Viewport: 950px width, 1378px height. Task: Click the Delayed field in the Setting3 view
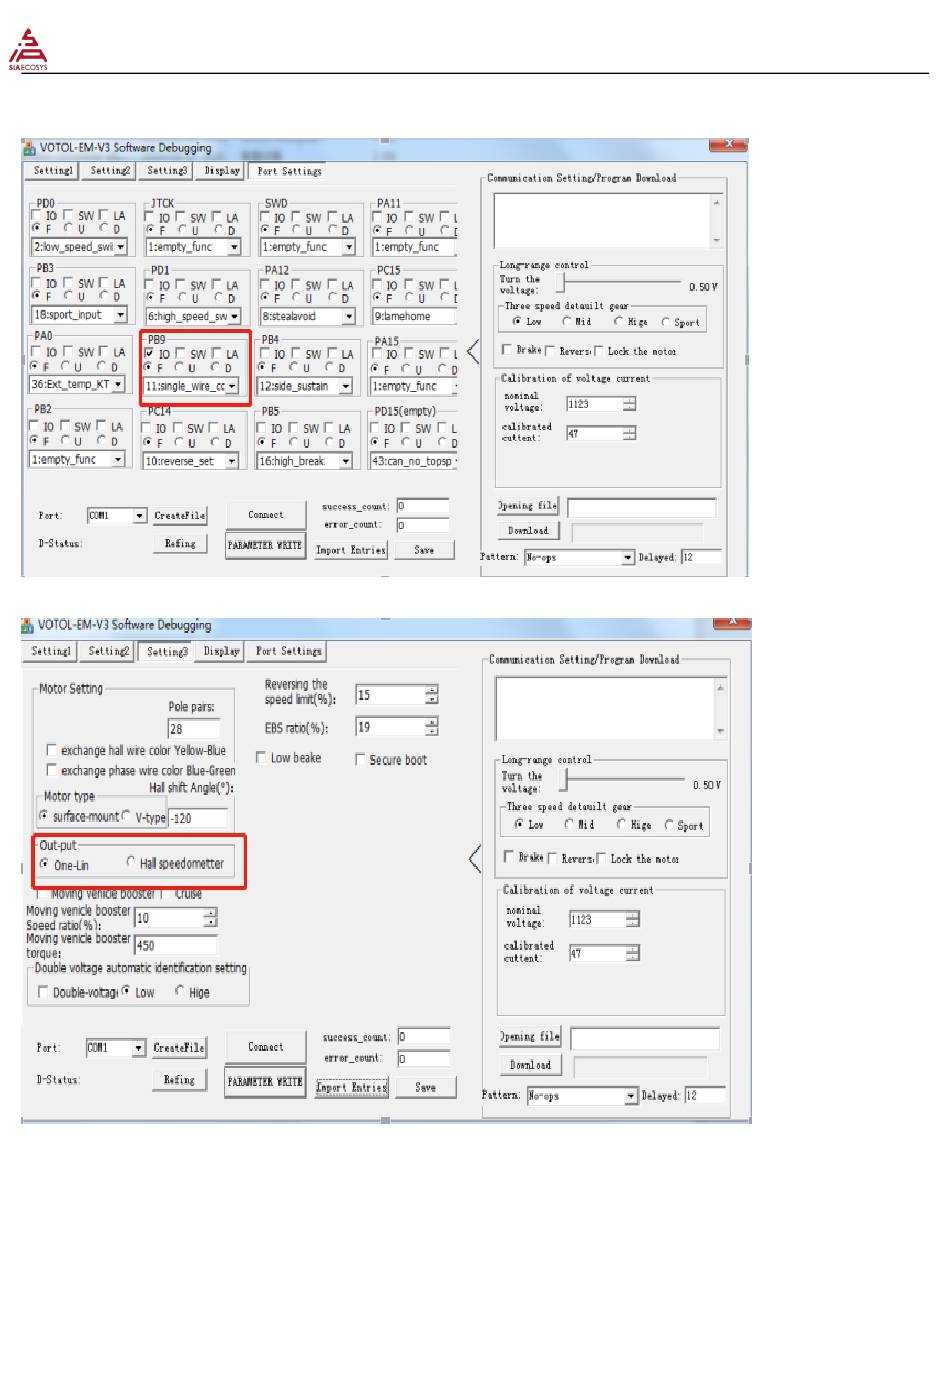click(x=704, y=1096)
